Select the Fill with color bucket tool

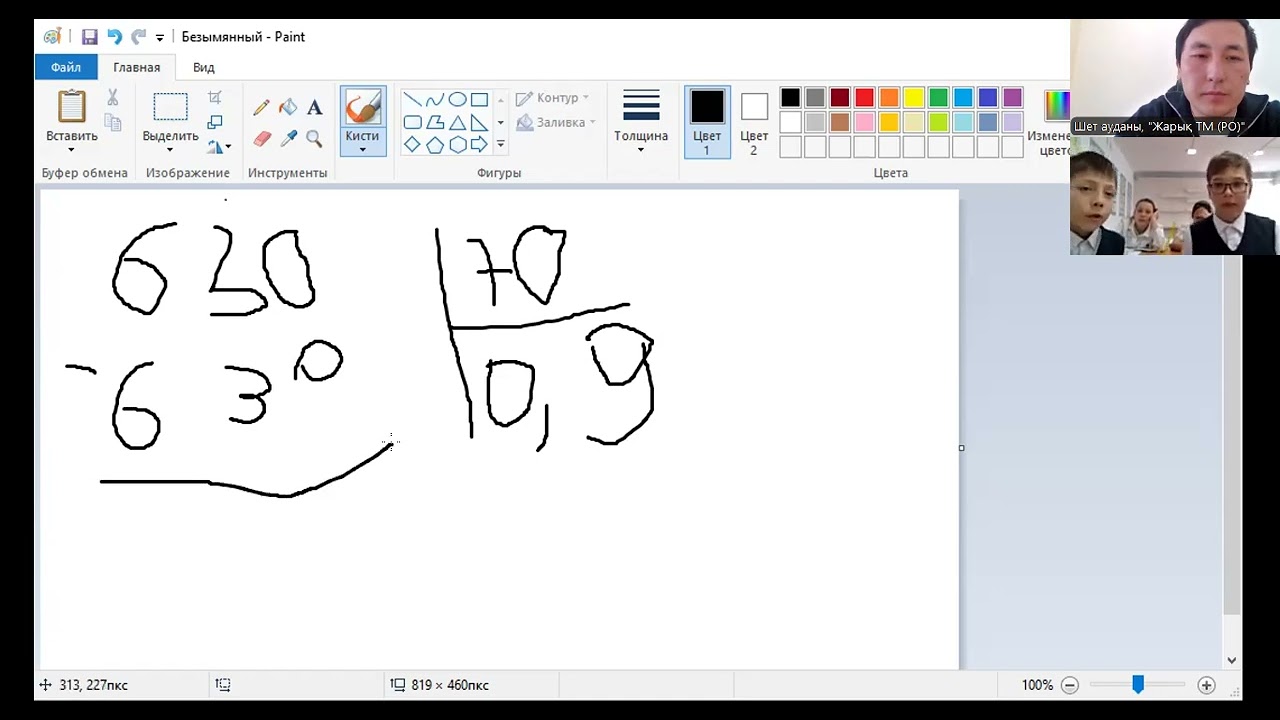tap(288, 108)
